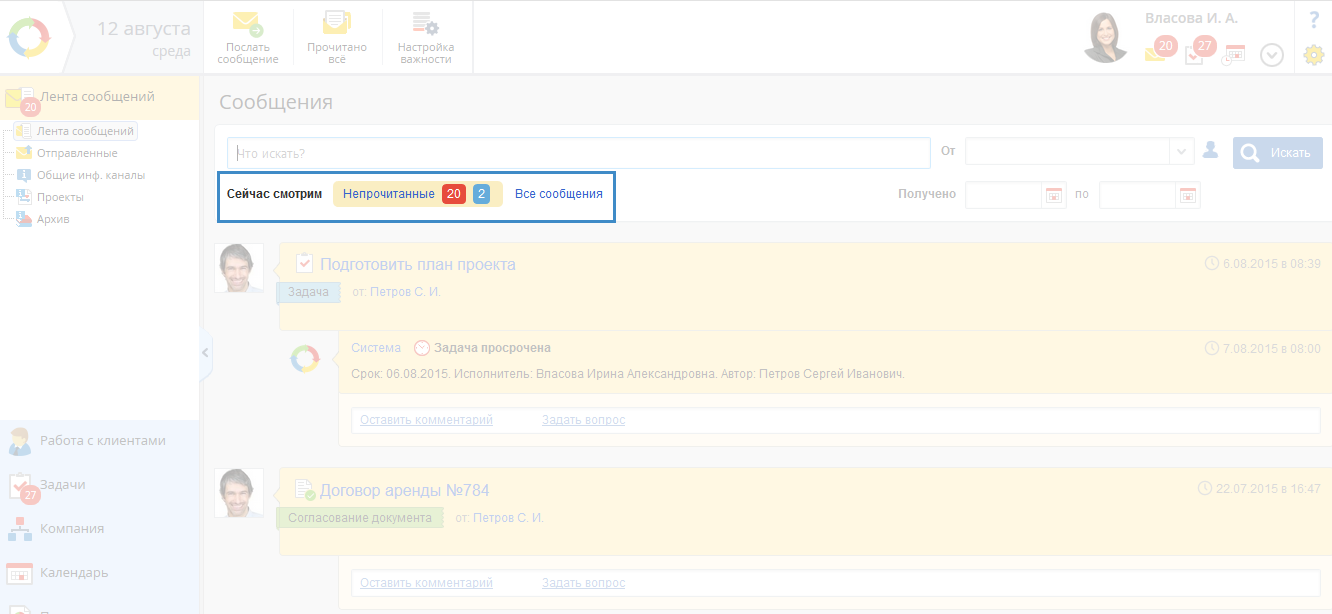
Task: Click the task icon beside Подготовить план проекта
Action: pos(305,263)
